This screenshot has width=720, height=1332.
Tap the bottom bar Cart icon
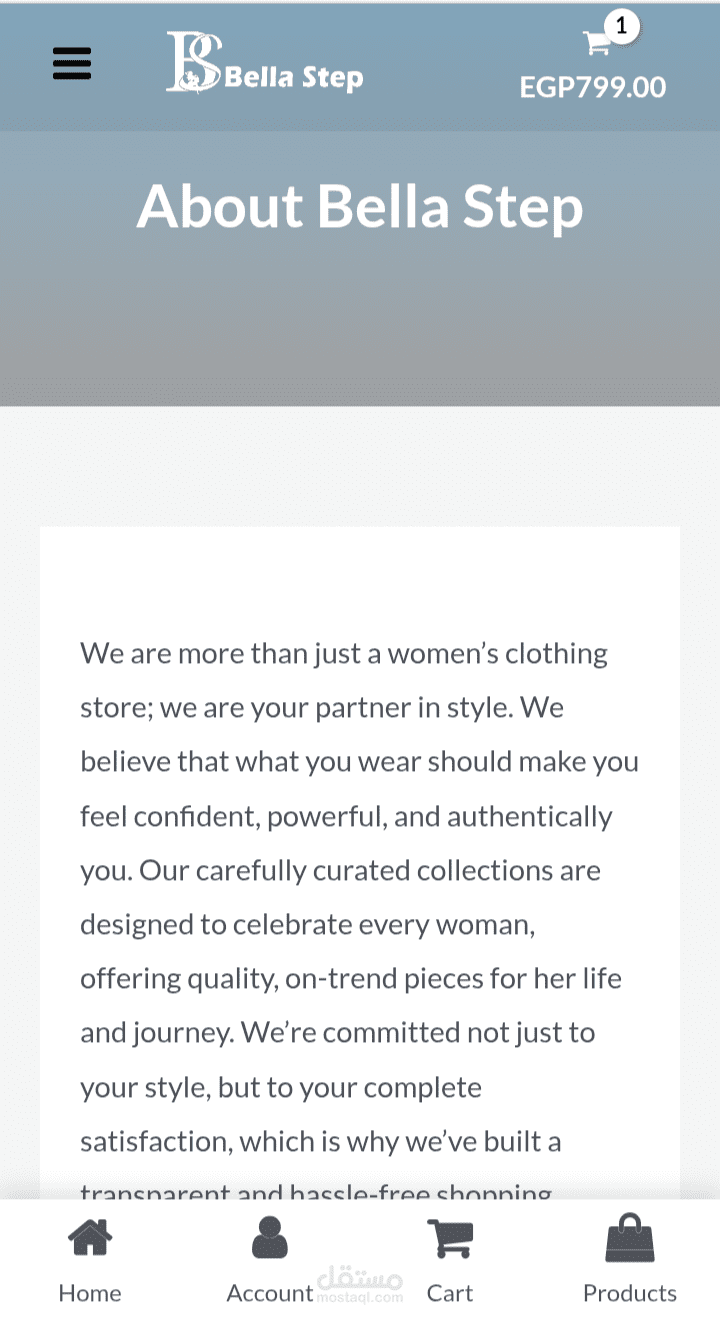pos(450,1238)
